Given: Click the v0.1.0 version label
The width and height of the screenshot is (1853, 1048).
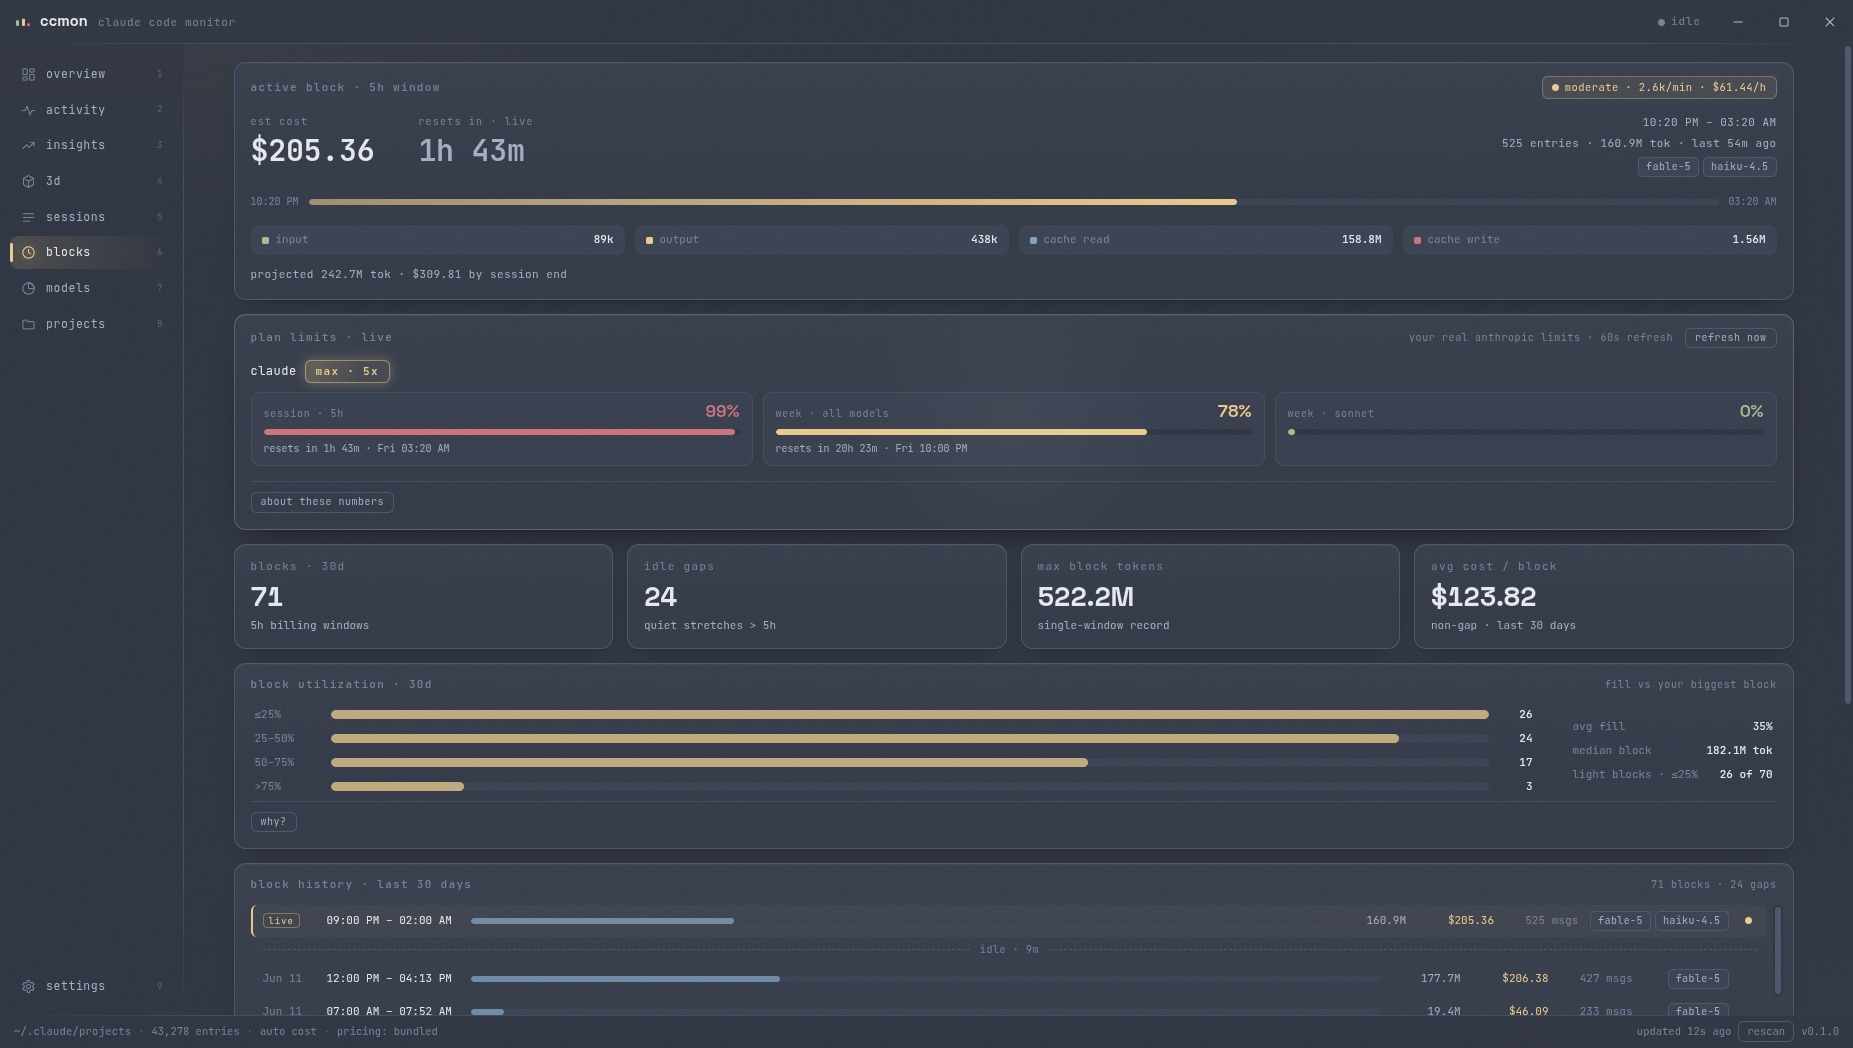Looking at the screenshot, I should 1820,1032.
